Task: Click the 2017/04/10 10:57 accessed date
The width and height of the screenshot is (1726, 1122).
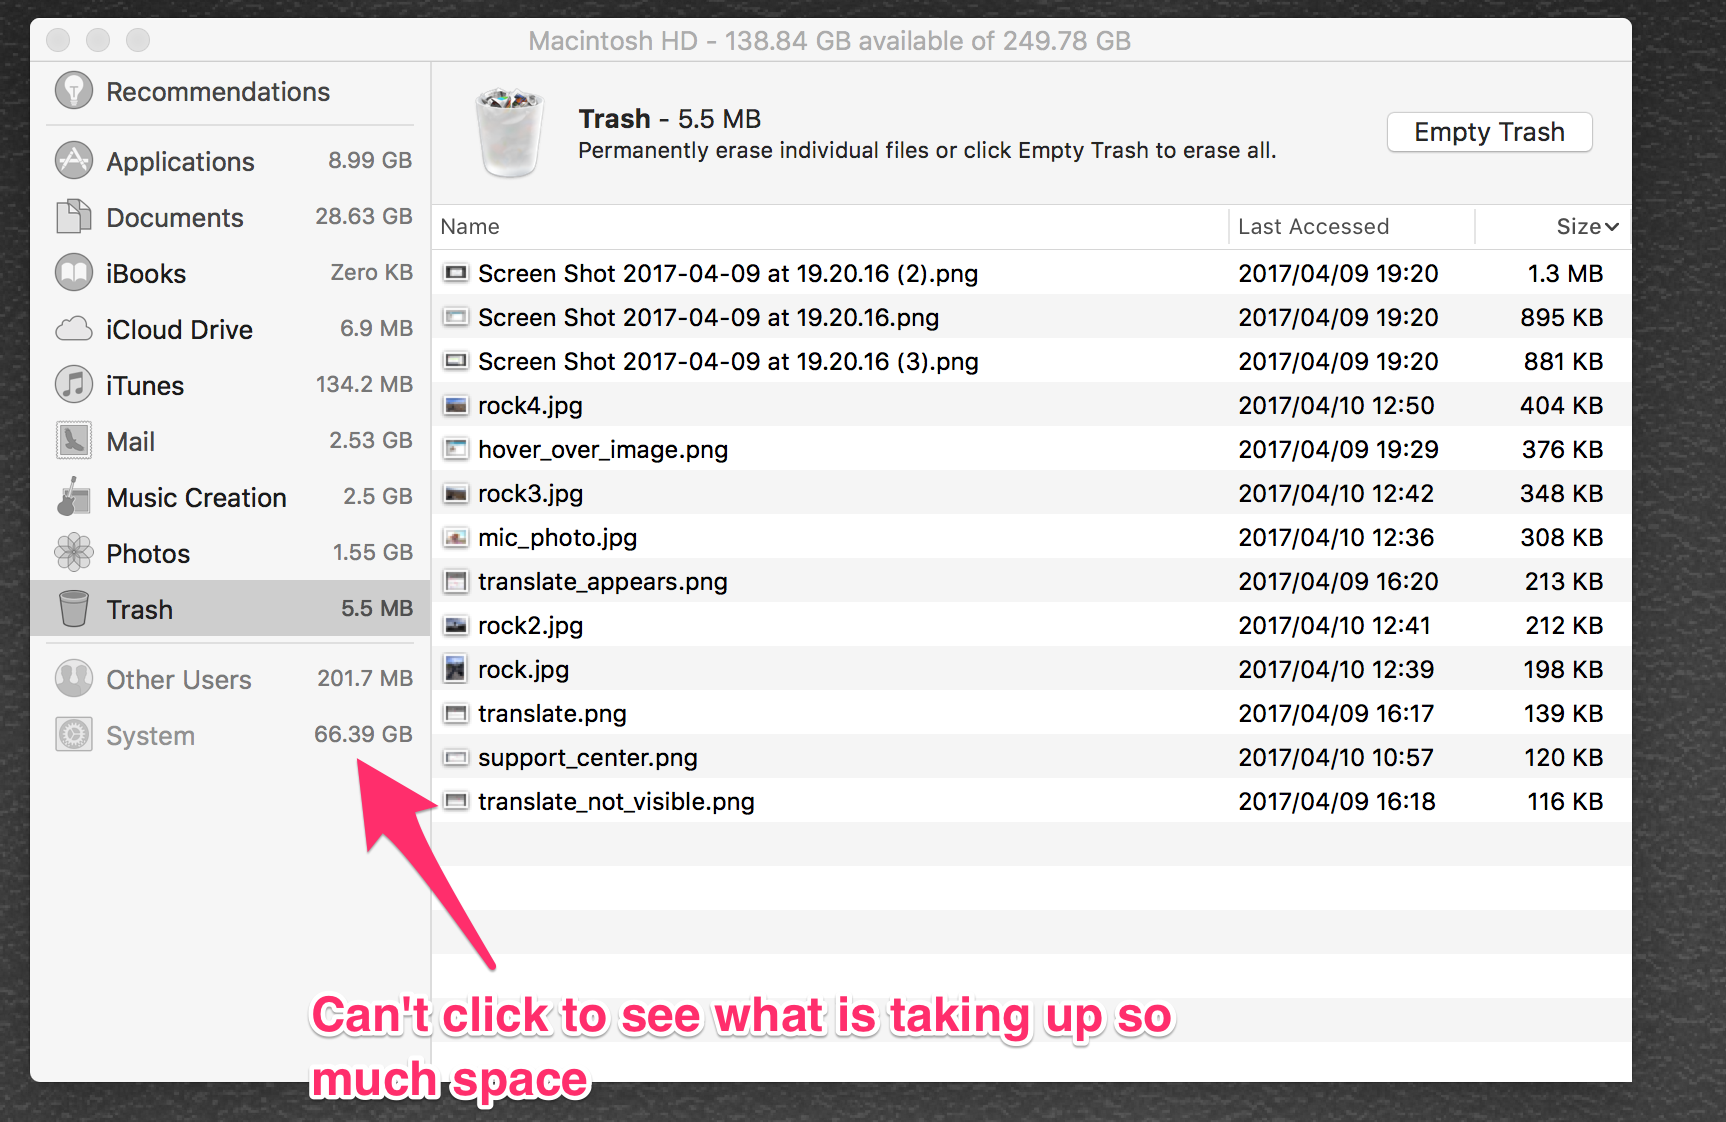Action: tap(1336, 757)
